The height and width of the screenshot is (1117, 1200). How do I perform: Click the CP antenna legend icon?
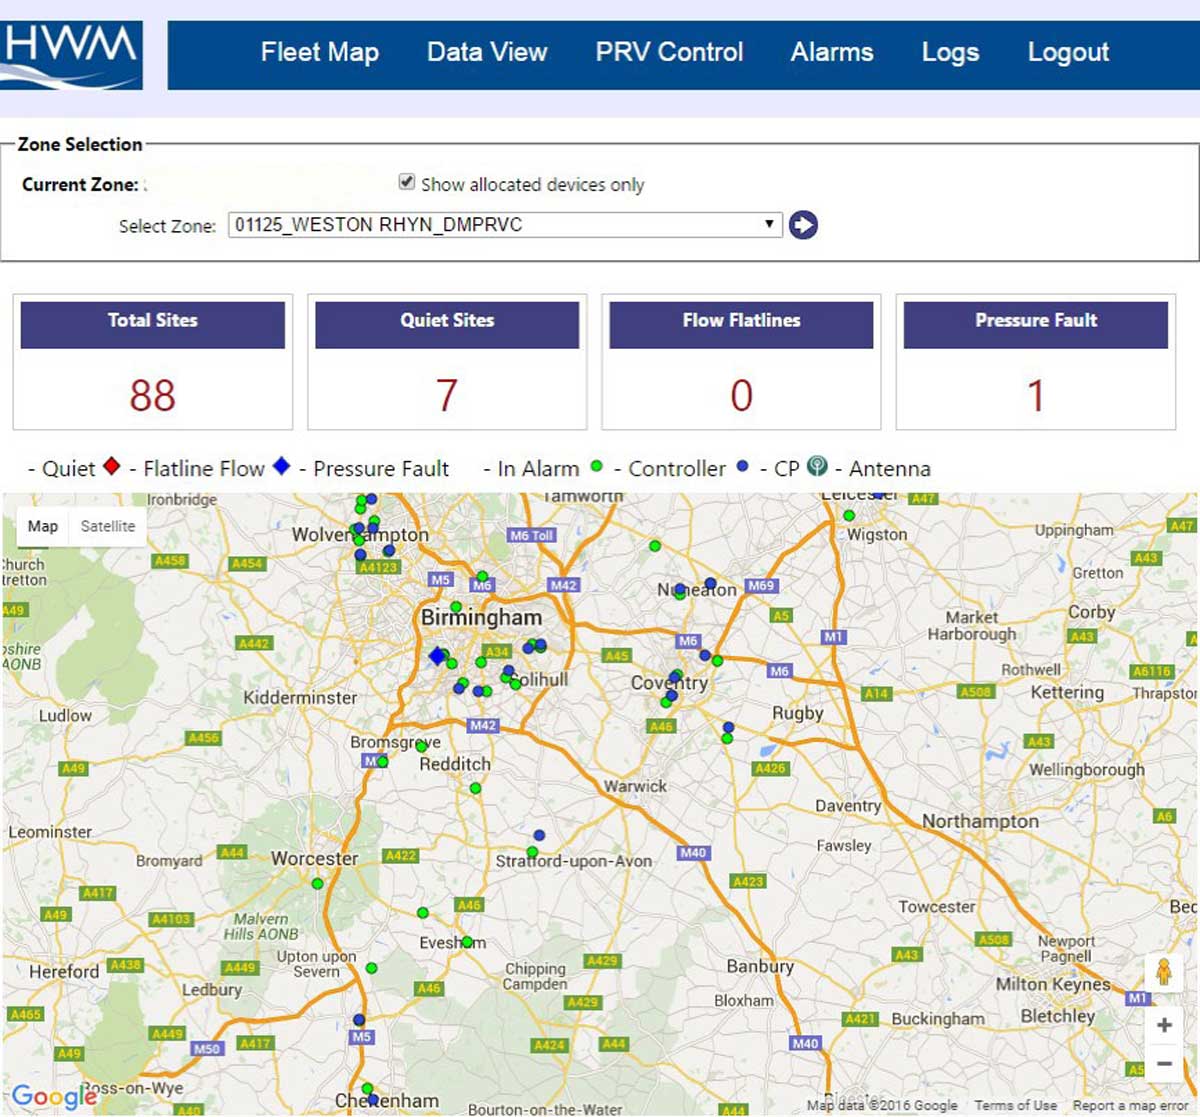click(817, 466)
